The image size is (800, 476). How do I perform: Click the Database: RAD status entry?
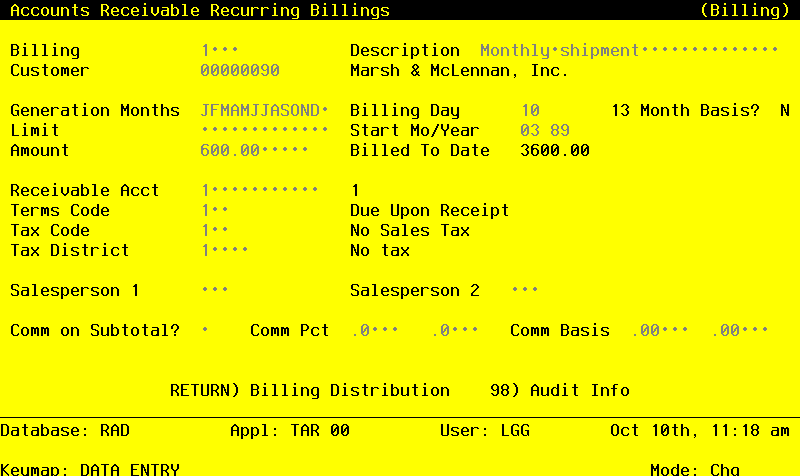(x=65, y=430)
